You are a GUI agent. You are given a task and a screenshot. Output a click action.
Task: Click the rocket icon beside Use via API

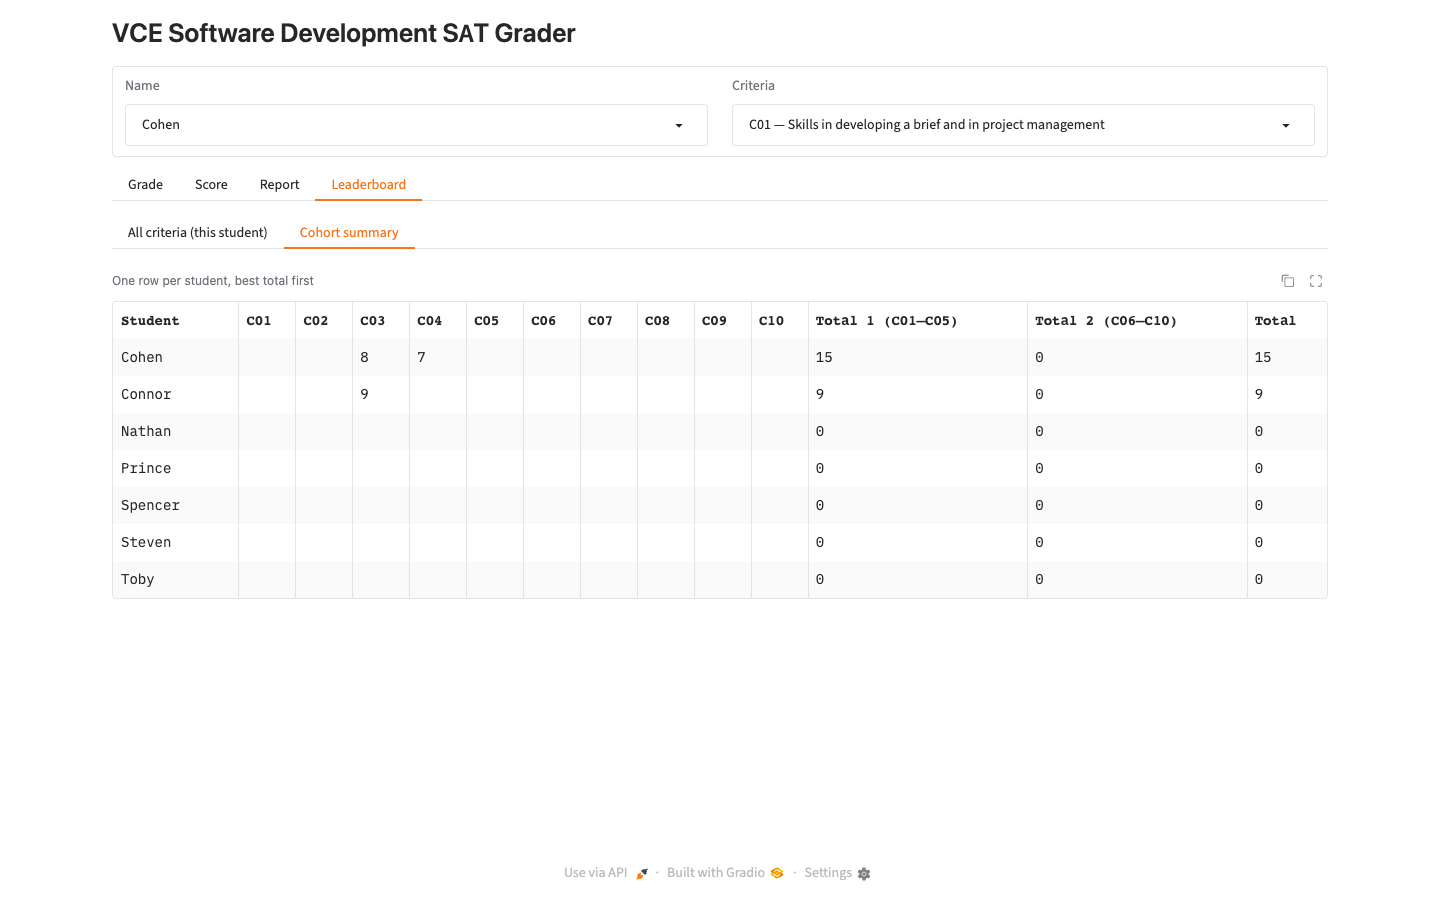click(x=642, y=873)
